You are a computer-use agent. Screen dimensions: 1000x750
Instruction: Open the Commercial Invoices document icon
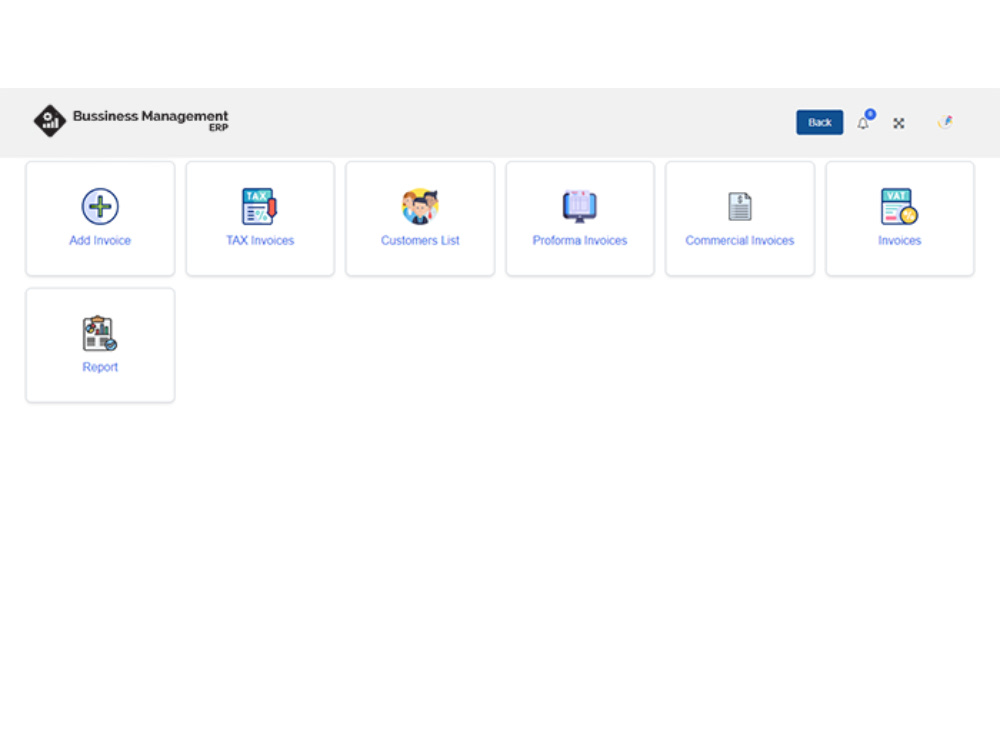[740, 207]
